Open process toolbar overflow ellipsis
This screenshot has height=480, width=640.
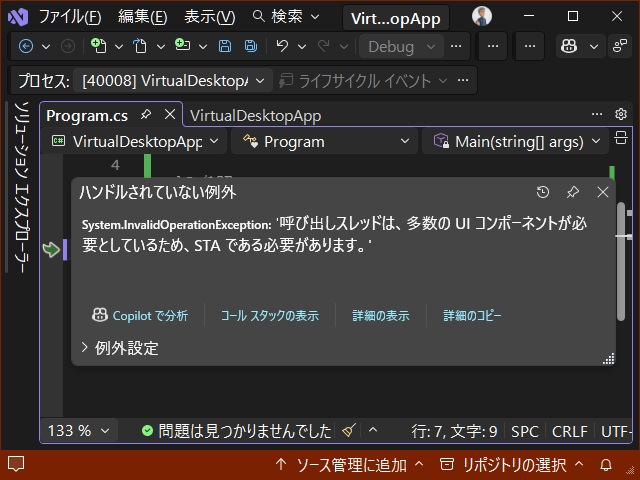463,80
